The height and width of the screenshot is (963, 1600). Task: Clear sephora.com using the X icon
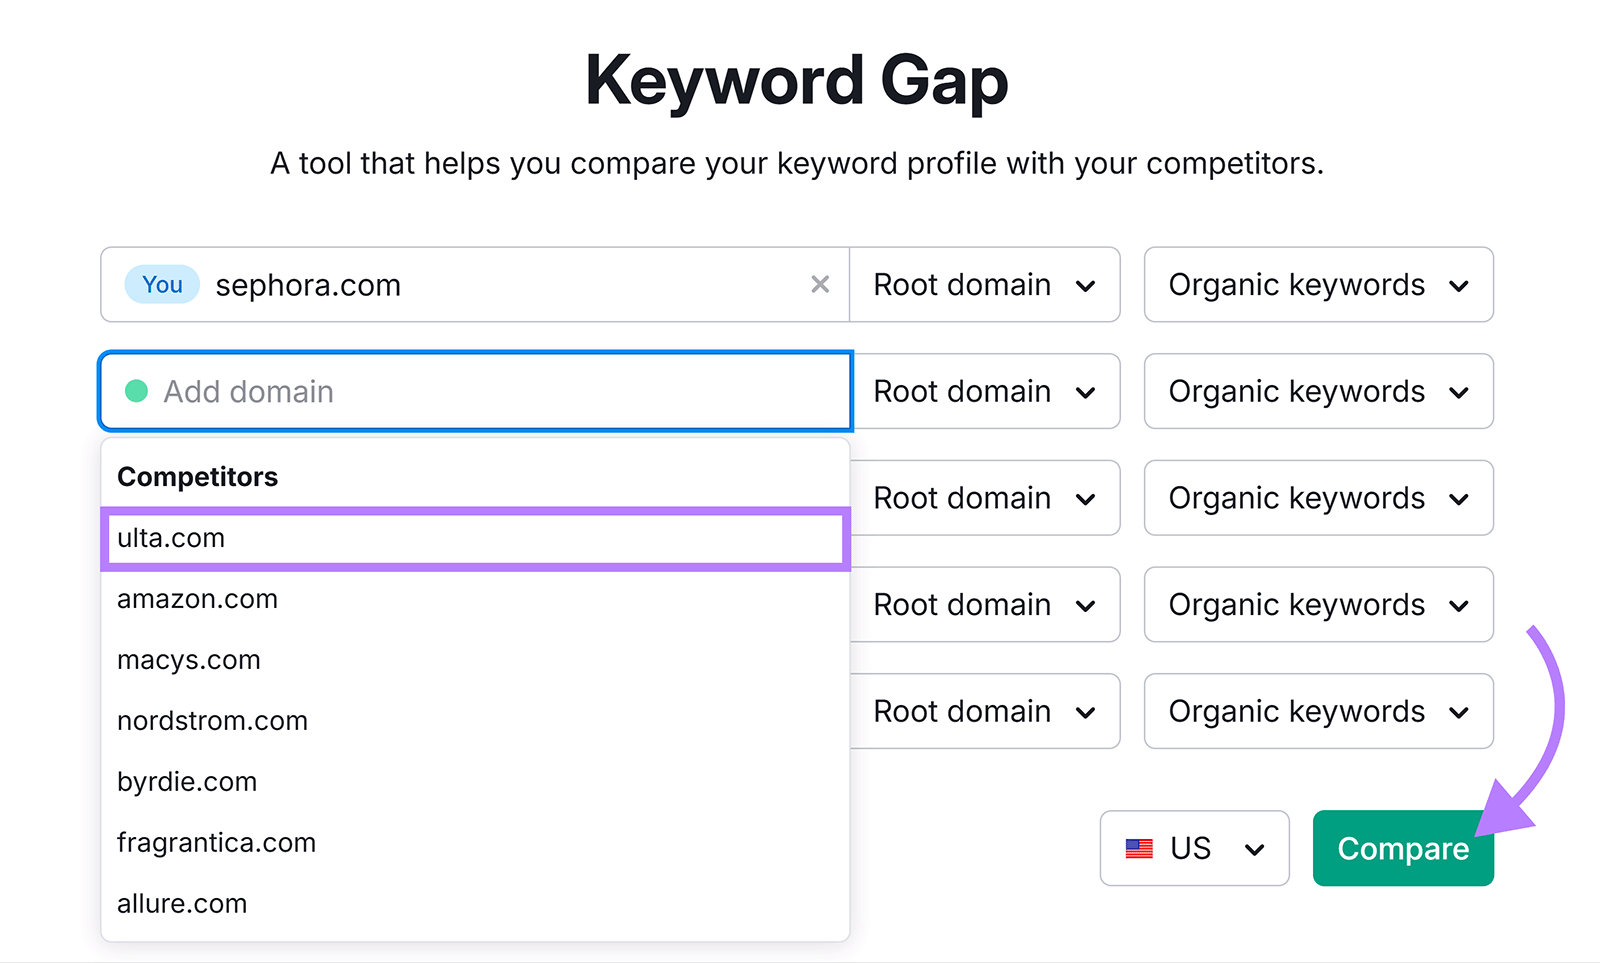820,284
